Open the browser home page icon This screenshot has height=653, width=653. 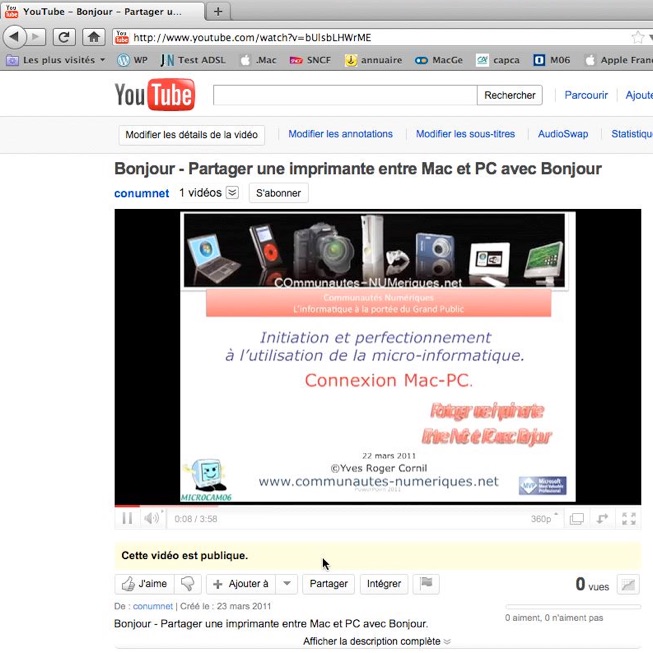point(94,37)
